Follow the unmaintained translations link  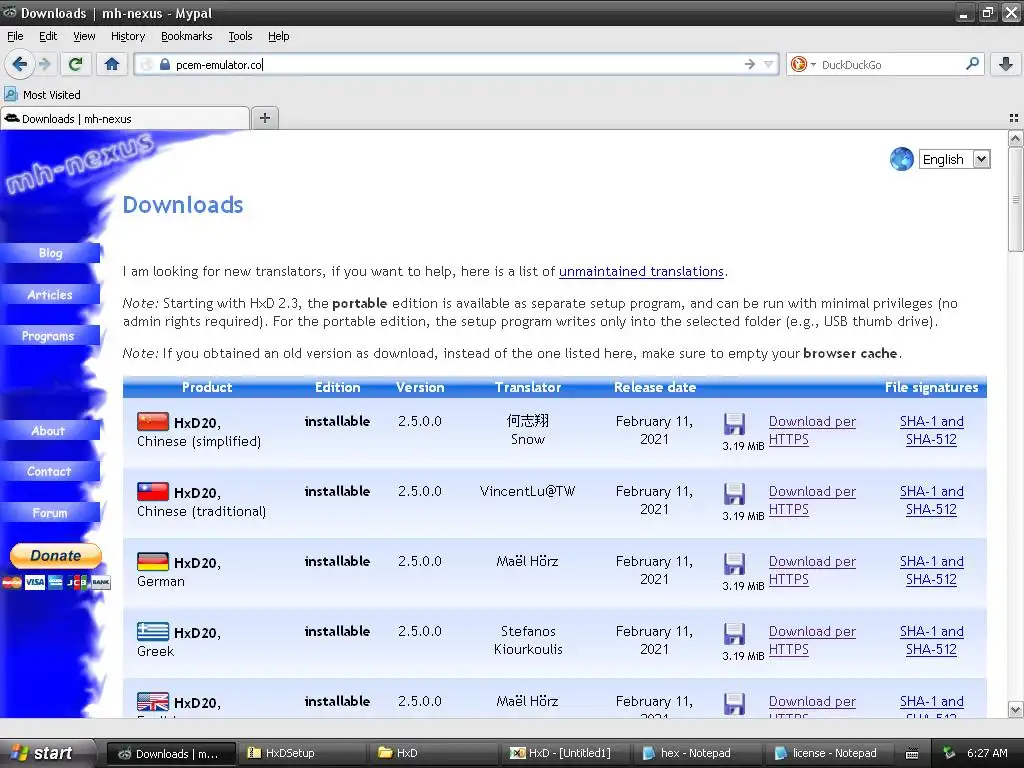click(x=641, y=271)
